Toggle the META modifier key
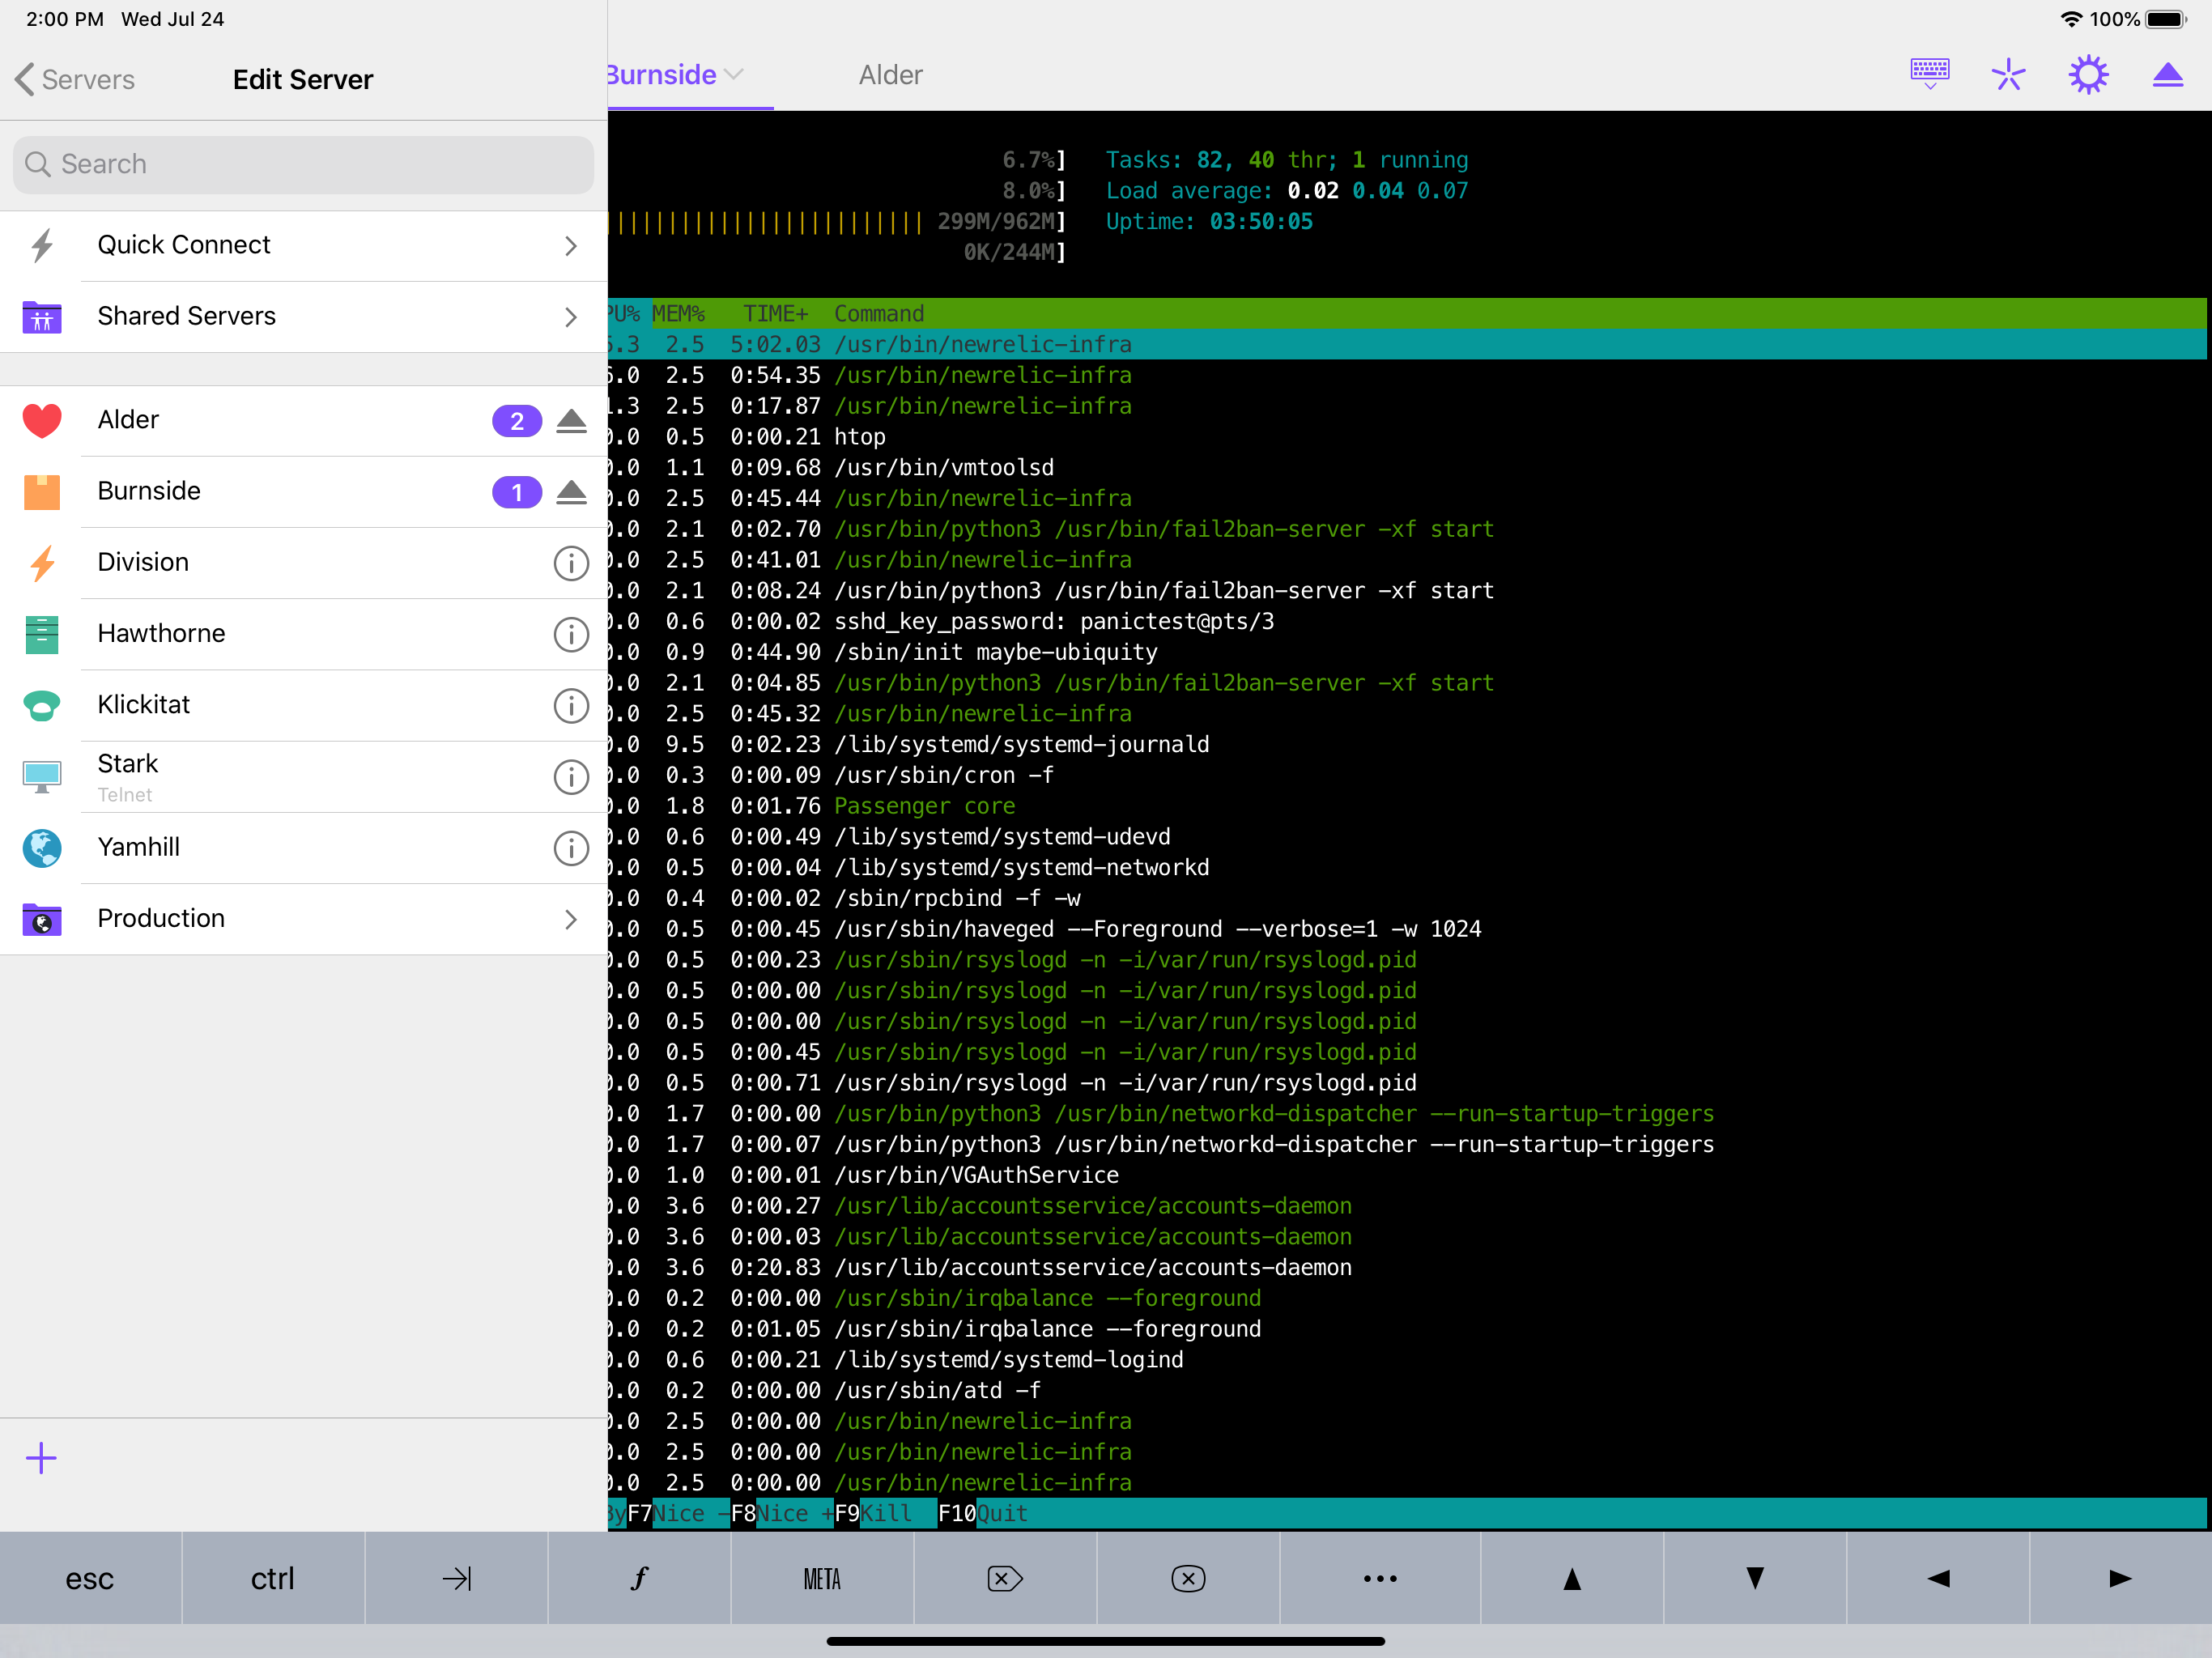This screenshot has height=1658, width=2212. [822, 1579]
